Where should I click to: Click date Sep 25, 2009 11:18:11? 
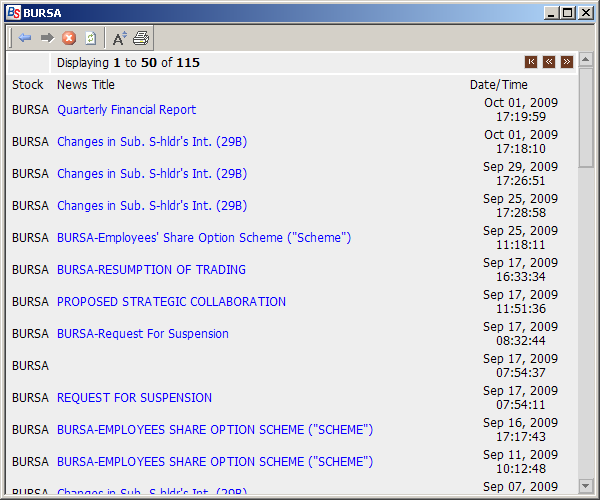click(x=521, y=238)
